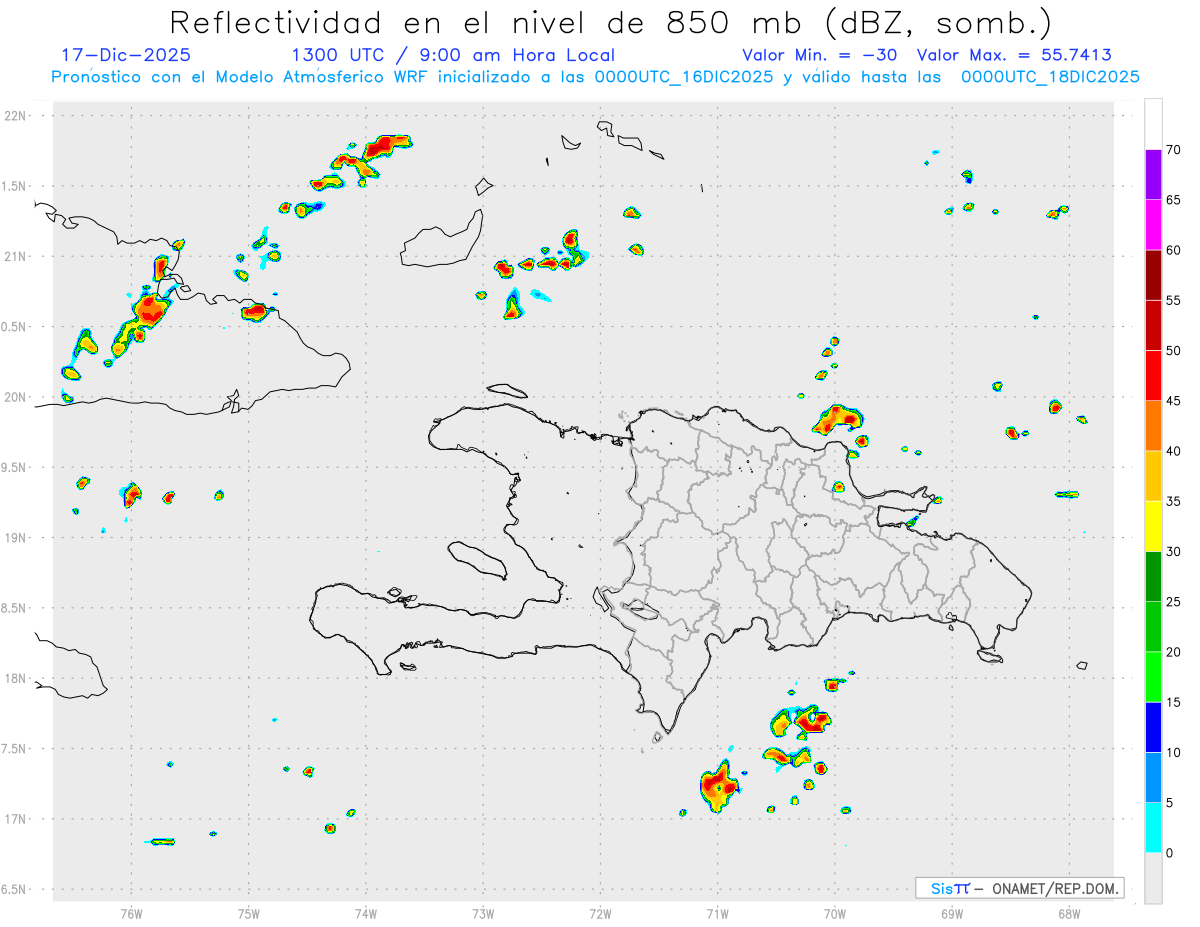This screenshot has height=927, width=1200.
Task: Click the '35' label on the color scale
Action: [x=1174, y=502]
